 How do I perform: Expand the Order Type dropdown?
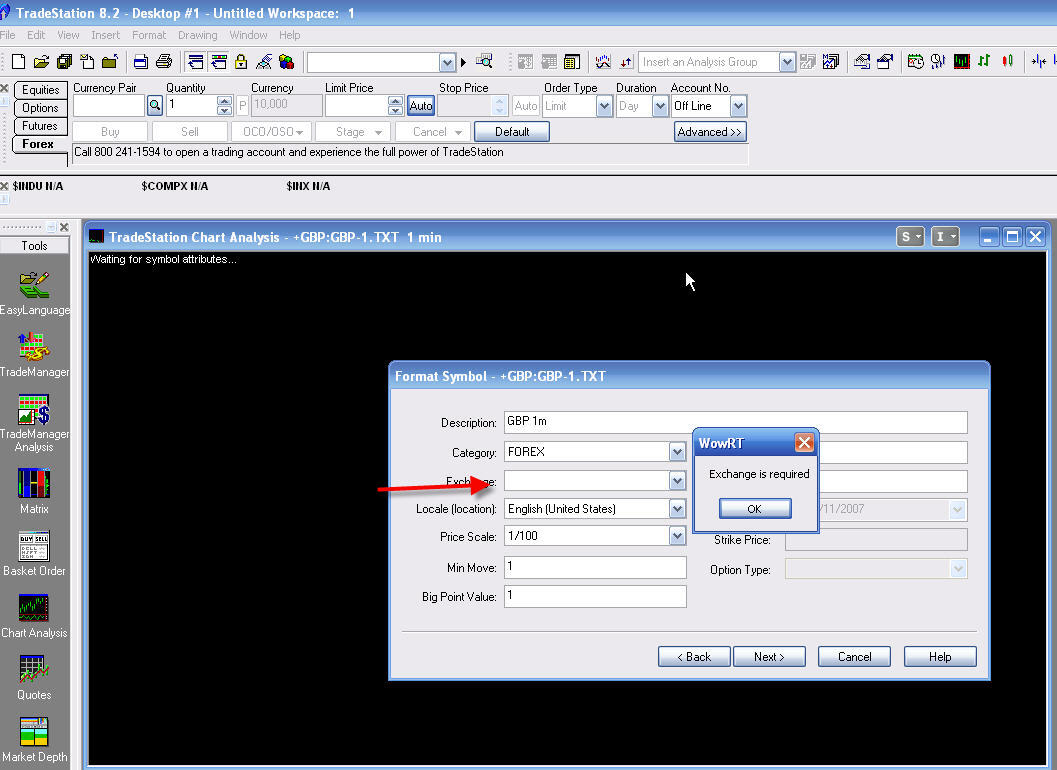[604, 106]
